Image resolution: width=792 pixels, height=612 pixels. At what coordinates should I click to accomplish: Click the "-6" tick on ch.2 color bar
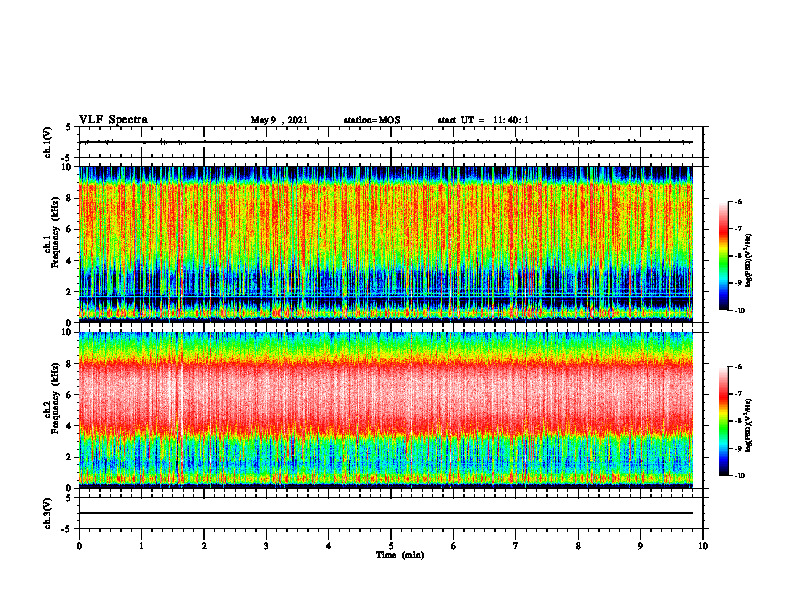[x=738, y=367]
